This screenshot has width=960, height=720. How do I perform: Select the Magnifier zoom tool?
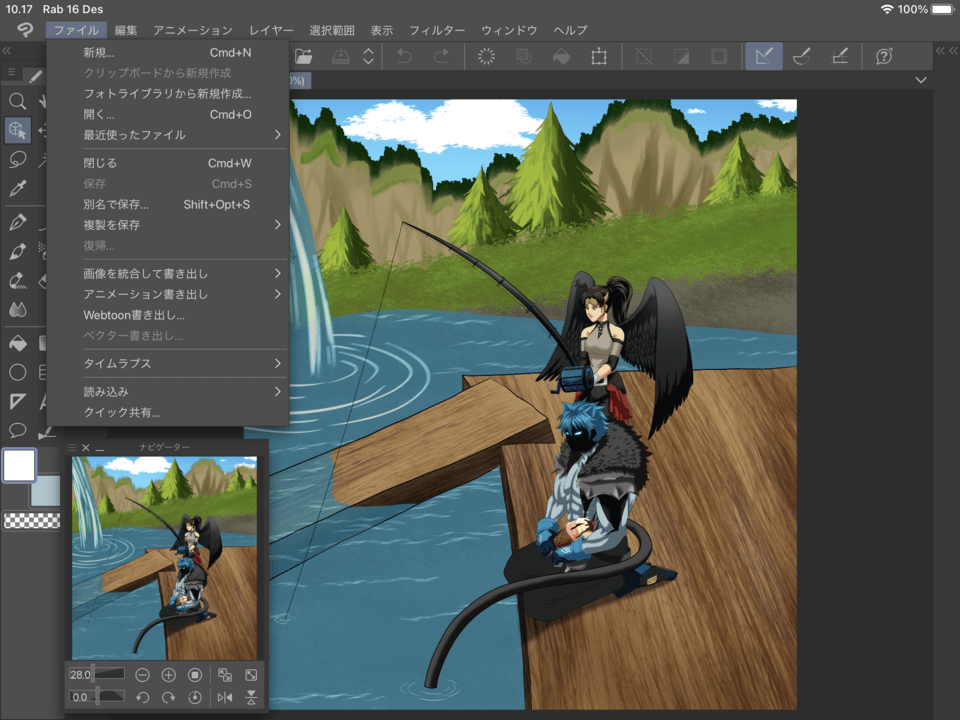(x=17, y=101)
